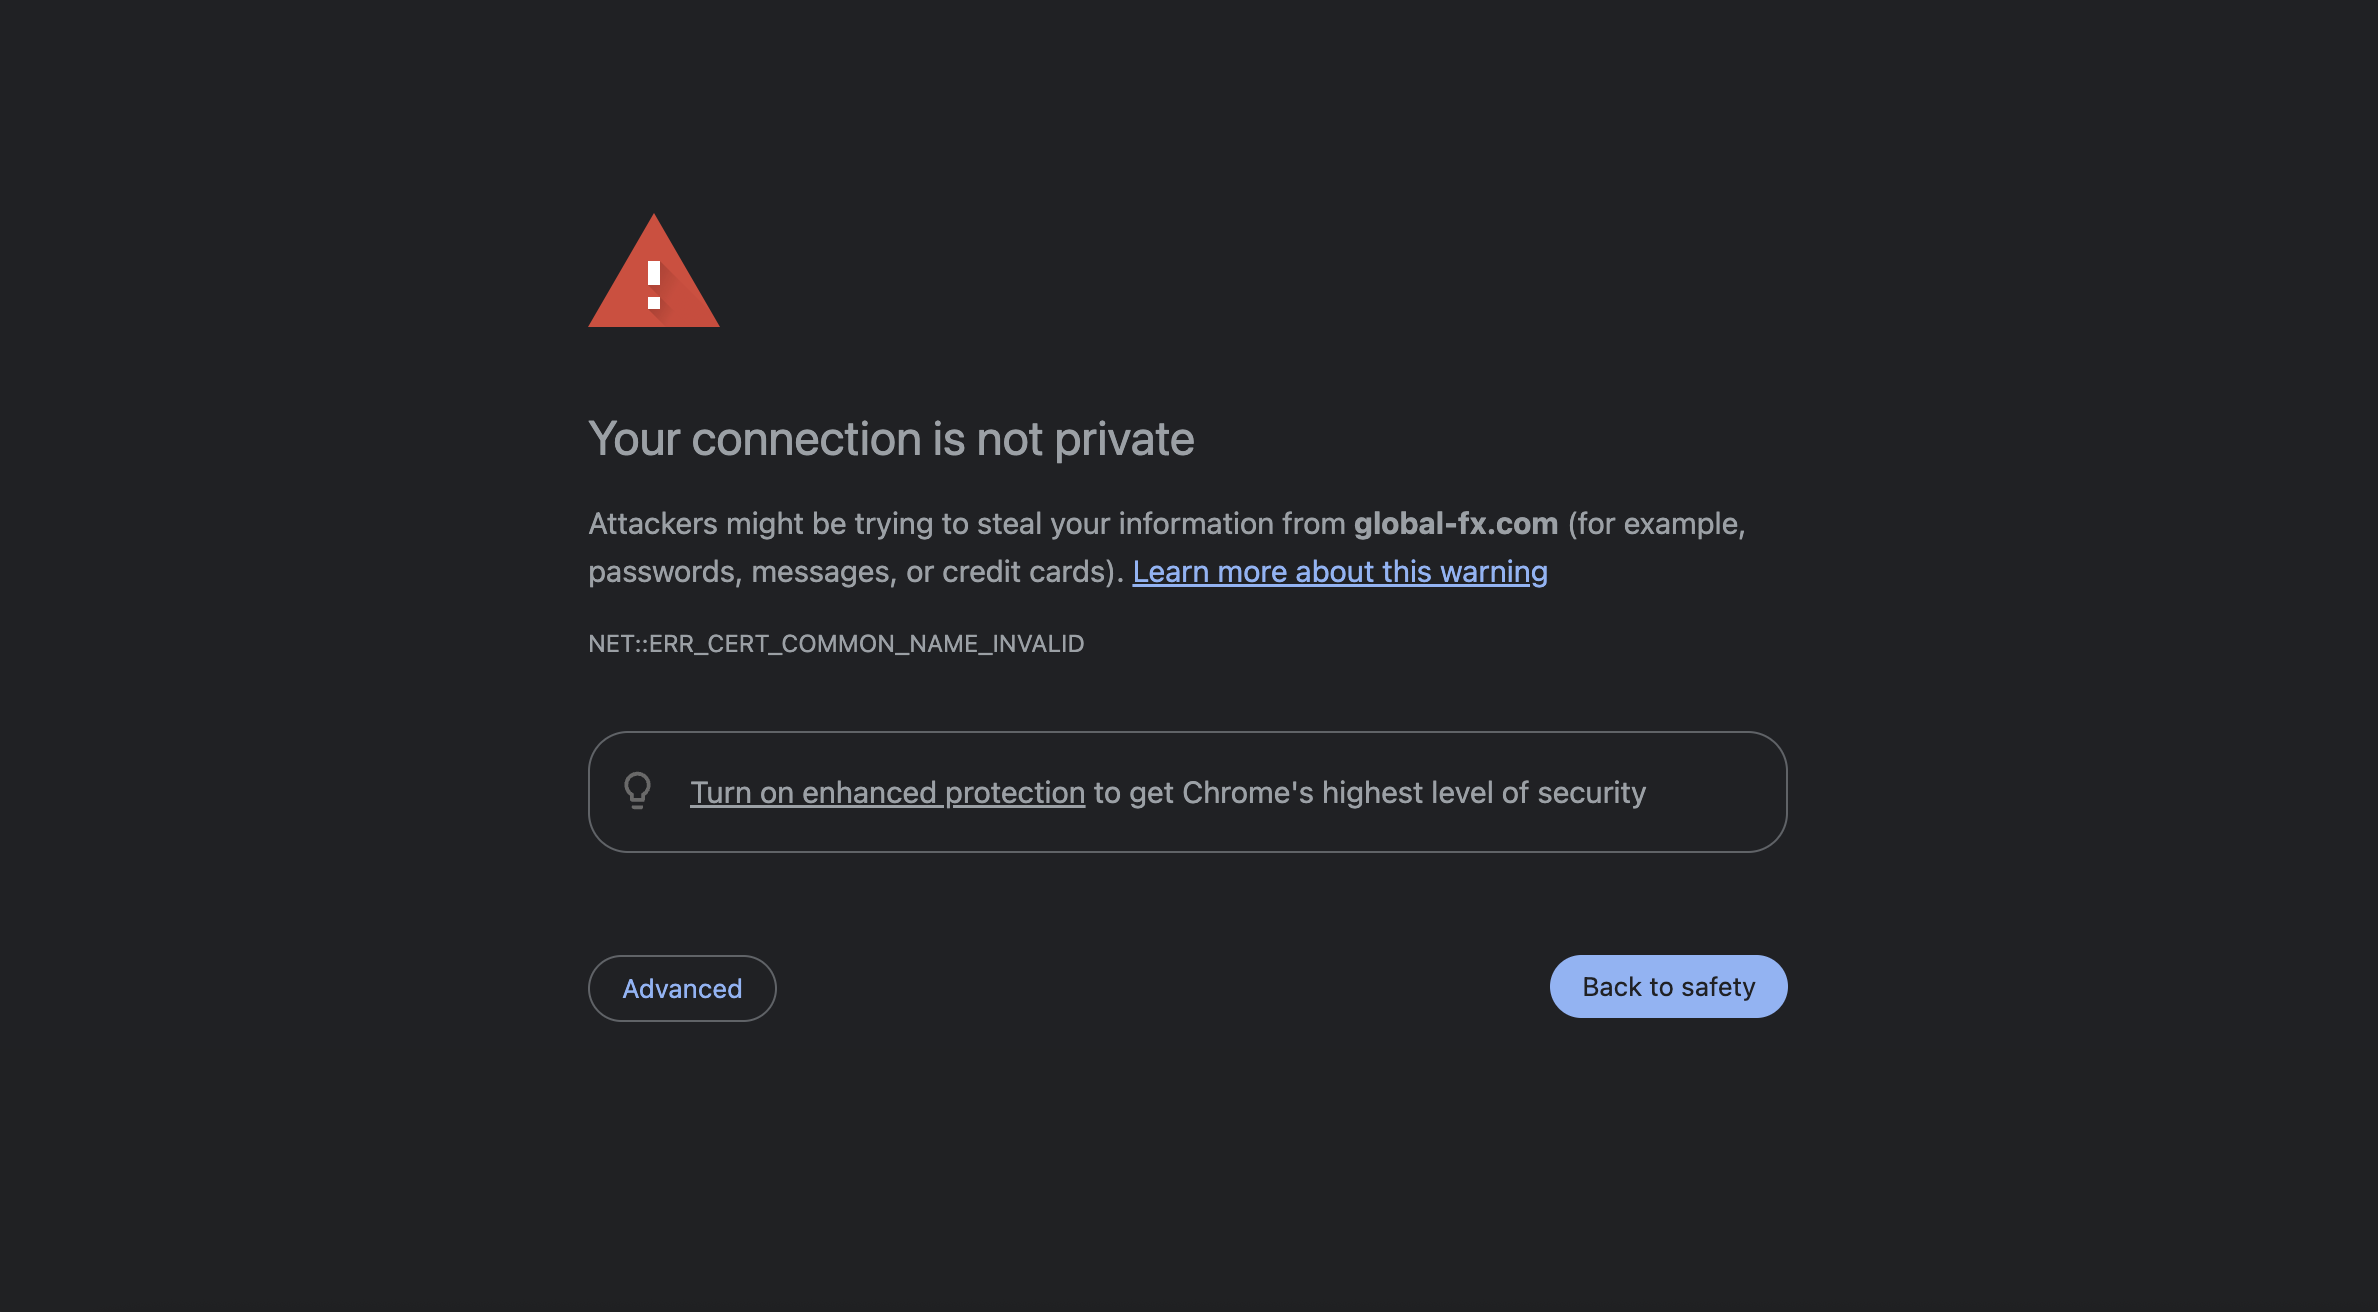
Task: Open the Advanced options
Action: click(x=682, y=988)
